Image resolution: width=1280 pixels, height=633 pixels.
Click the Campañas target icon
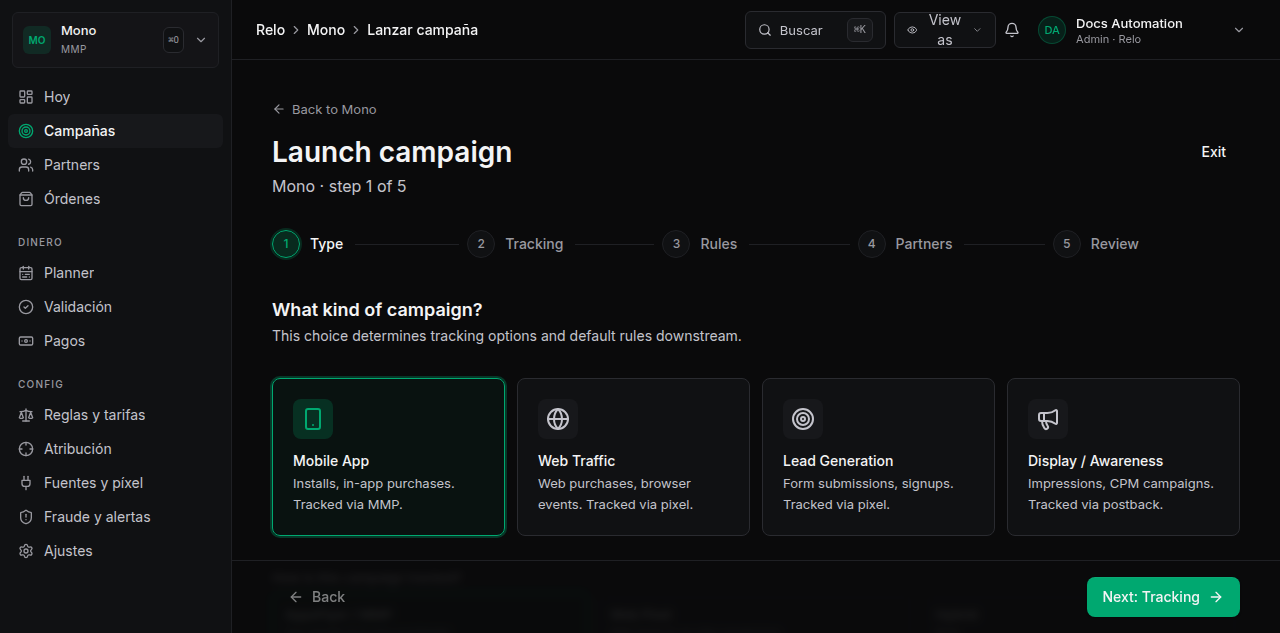pyautogui.click(x=26, y=131)
